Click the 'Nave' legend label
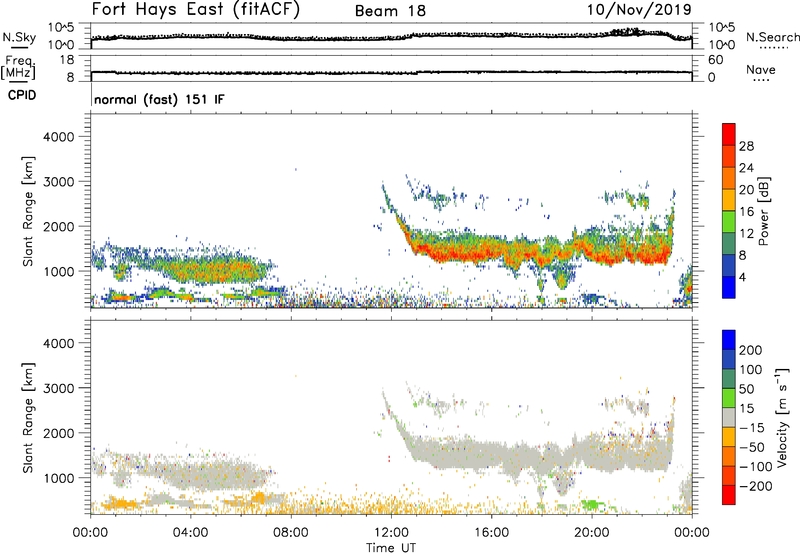 [x=761, y=69]
